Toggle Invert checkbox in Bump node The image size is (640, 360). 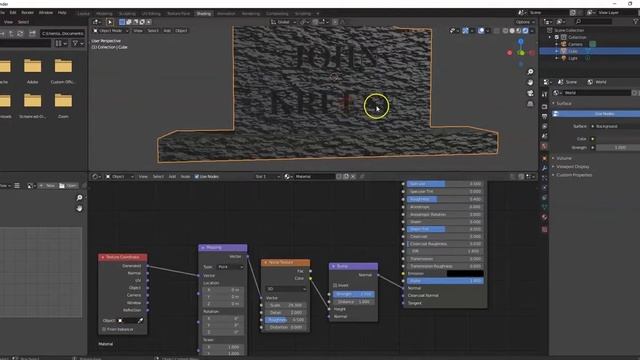pyautogui.click(x=335, y=285)
